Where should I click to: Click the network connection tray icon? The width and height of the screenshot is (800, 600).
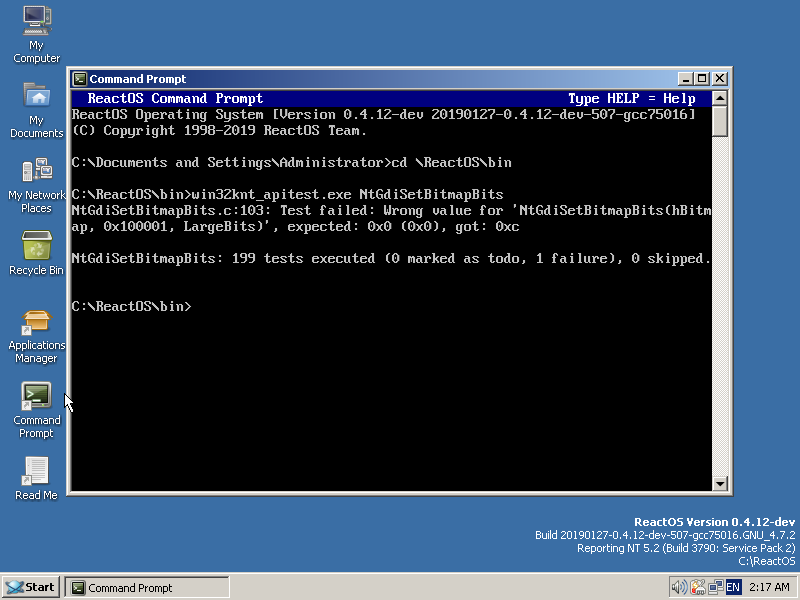(x=715, y=587)
